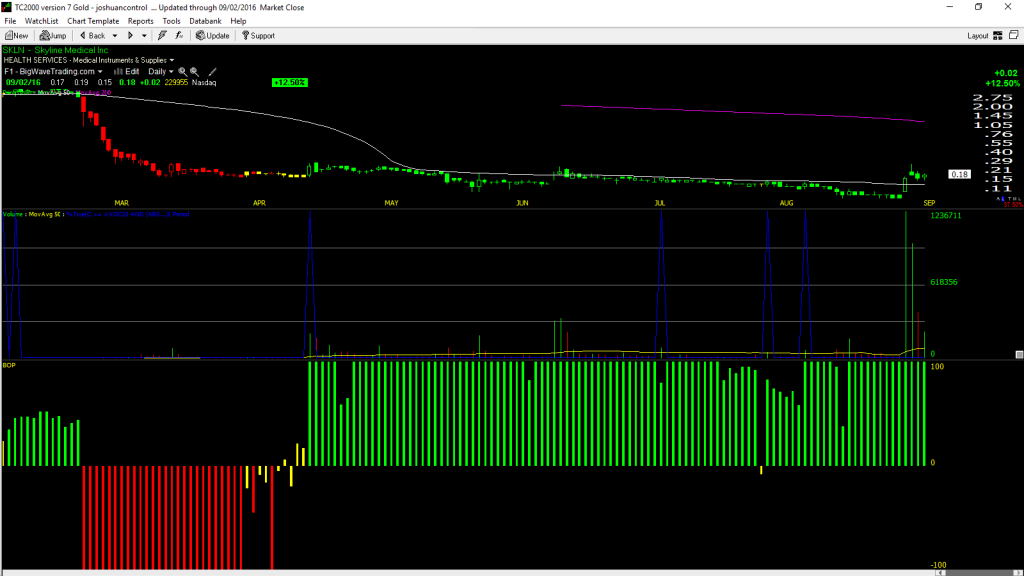Image resolution: width=1024 pixels, height=576 pixels.
Task: Click the 09/02/16 date in the quote line
Action: [x=24, y=82]
